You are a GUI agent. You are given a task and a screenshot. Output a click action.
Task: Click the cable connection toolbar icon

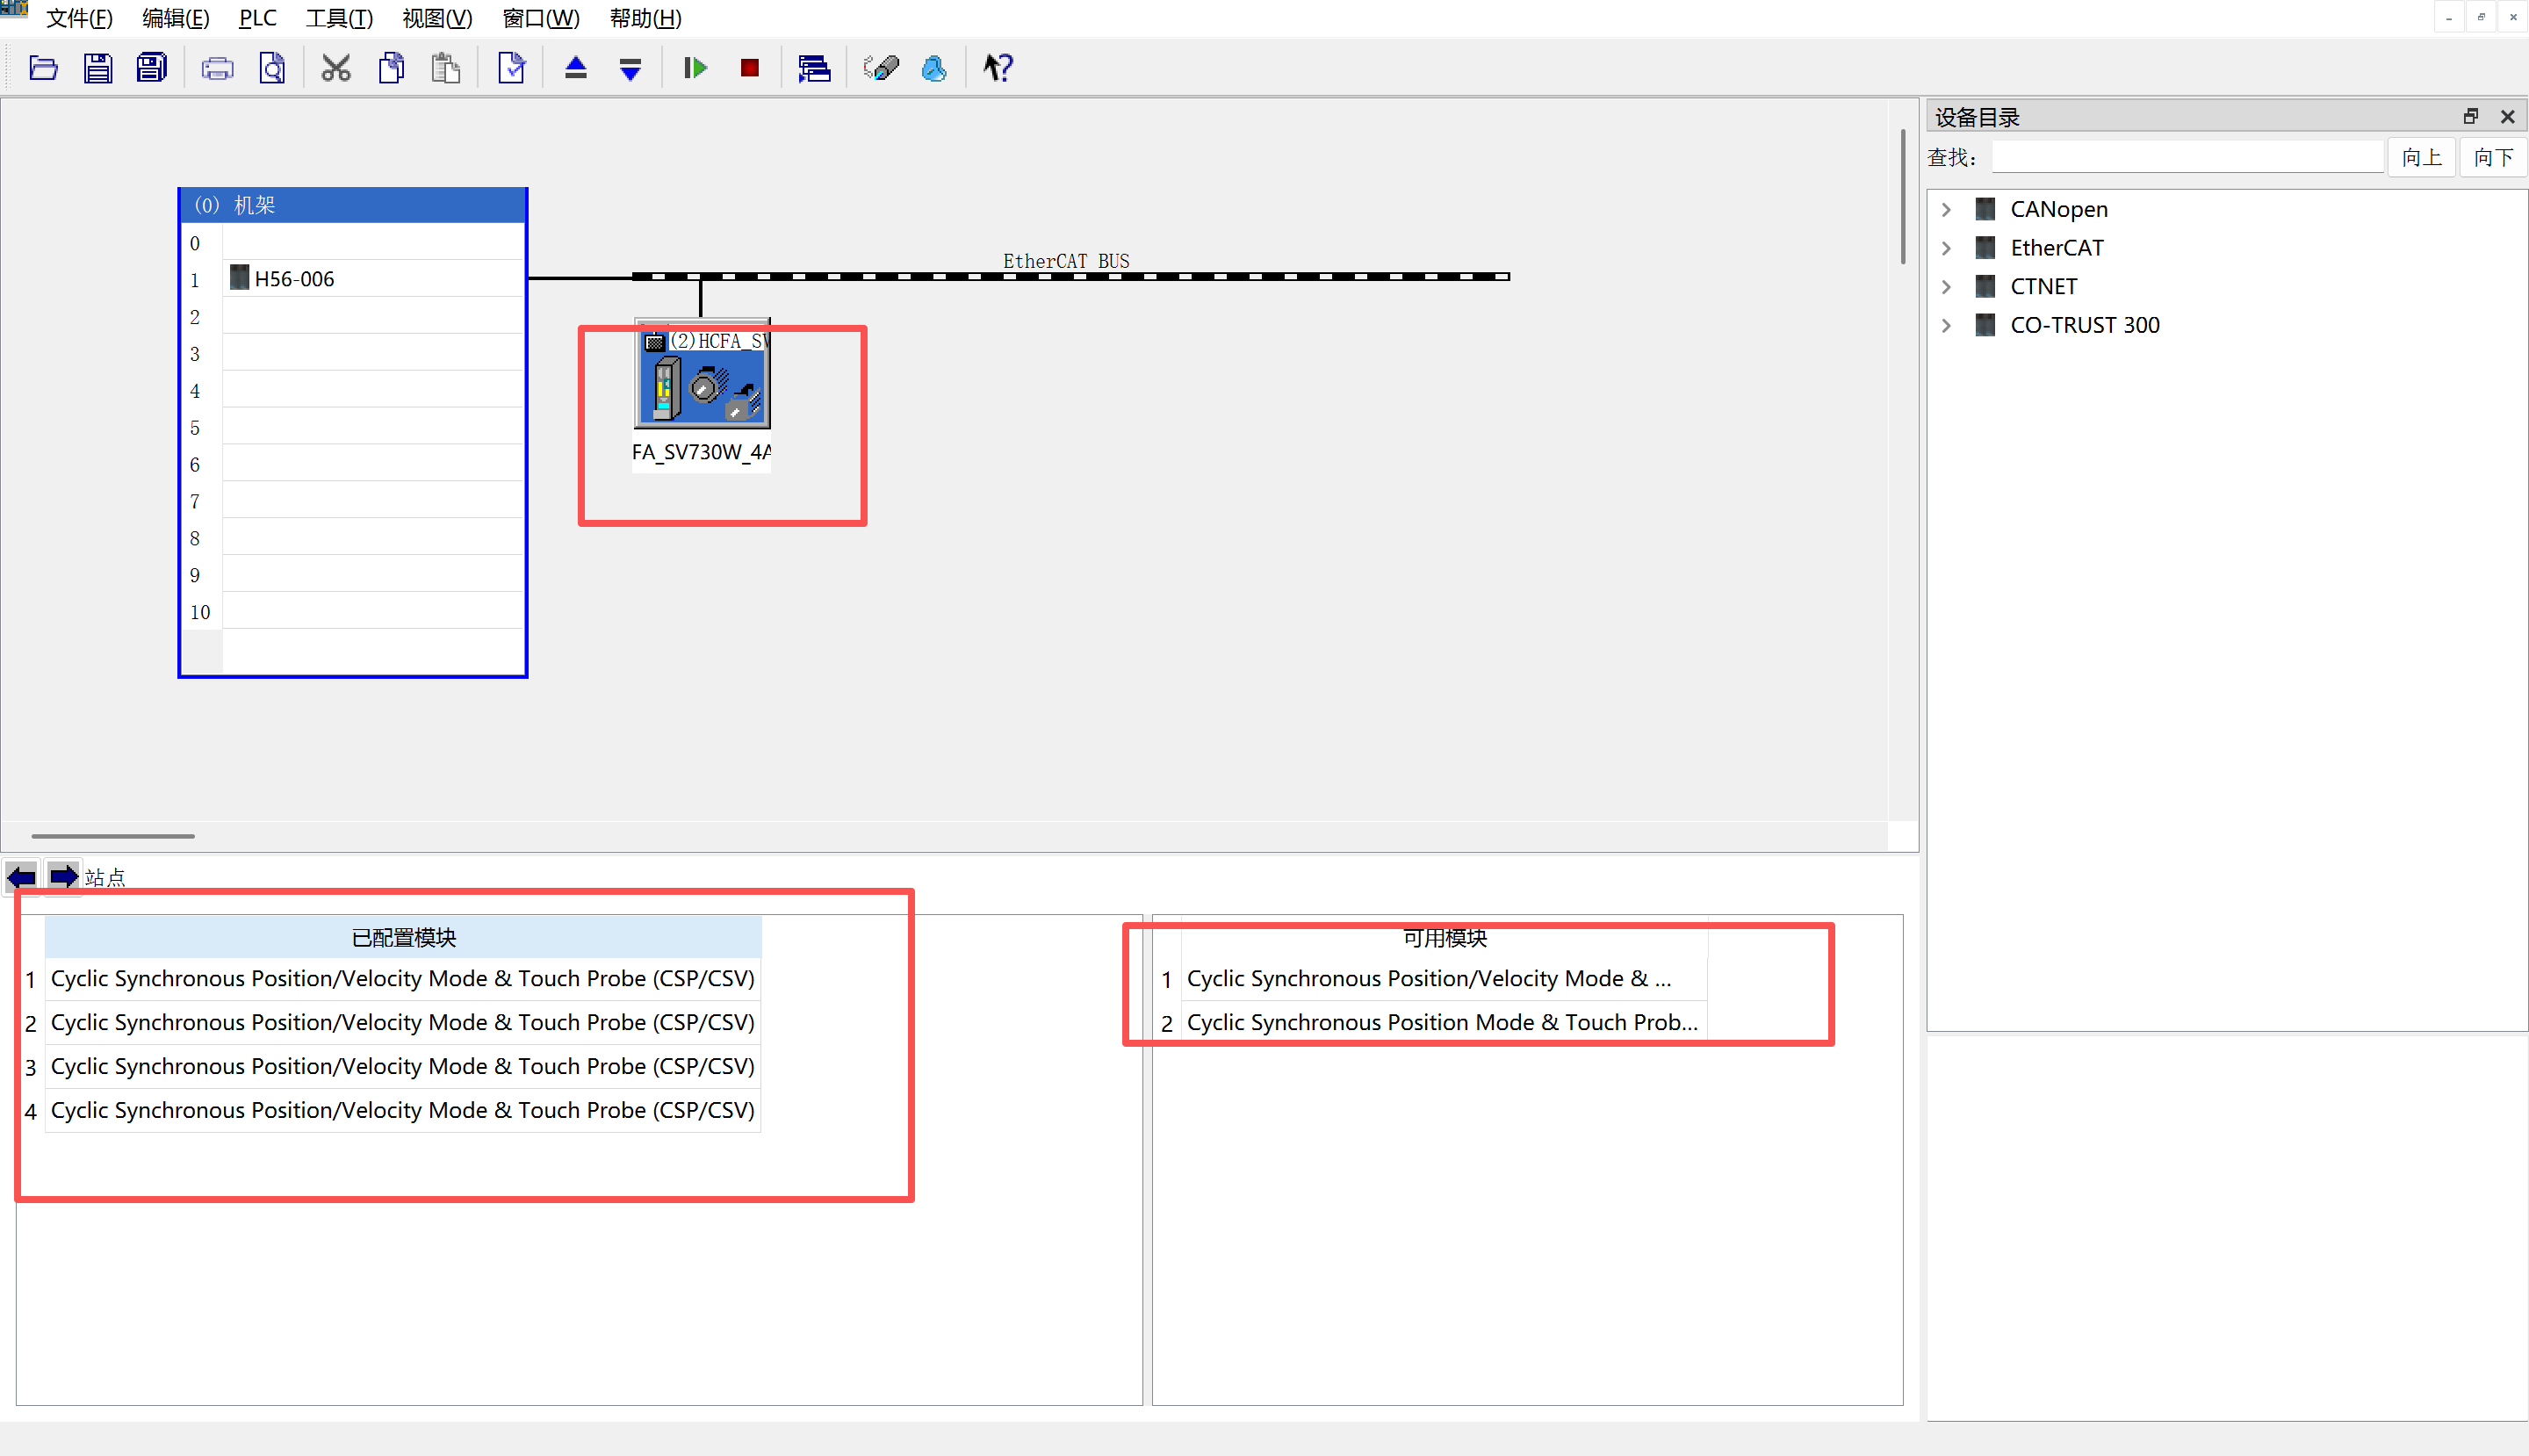coord(880,68)
